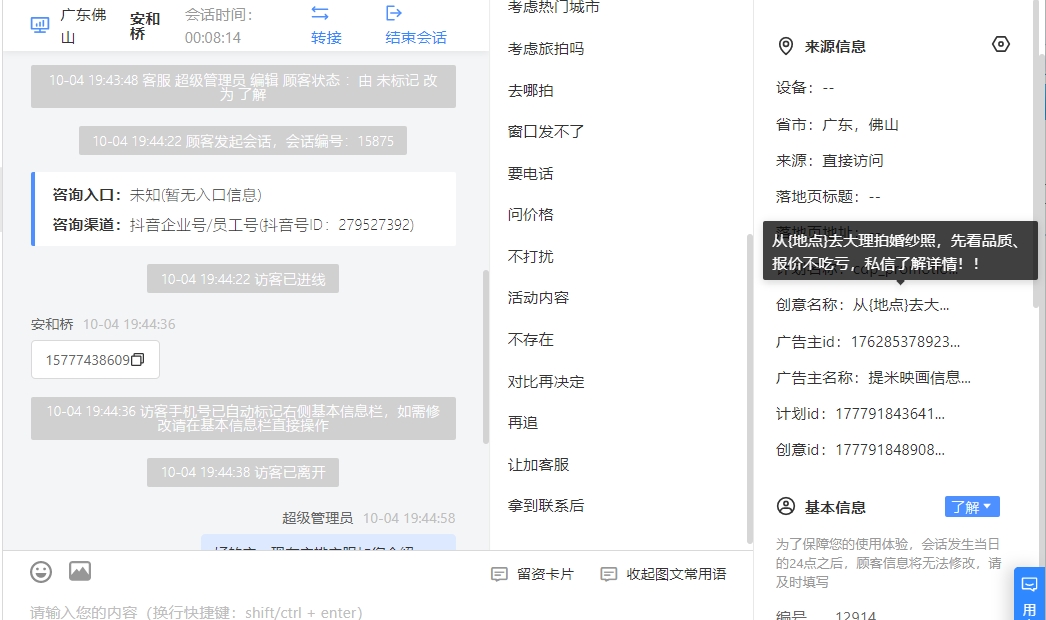The height and width of the screenshot is (620, 1046).
Task: Open the image upload icon
Action: [80, 571]
